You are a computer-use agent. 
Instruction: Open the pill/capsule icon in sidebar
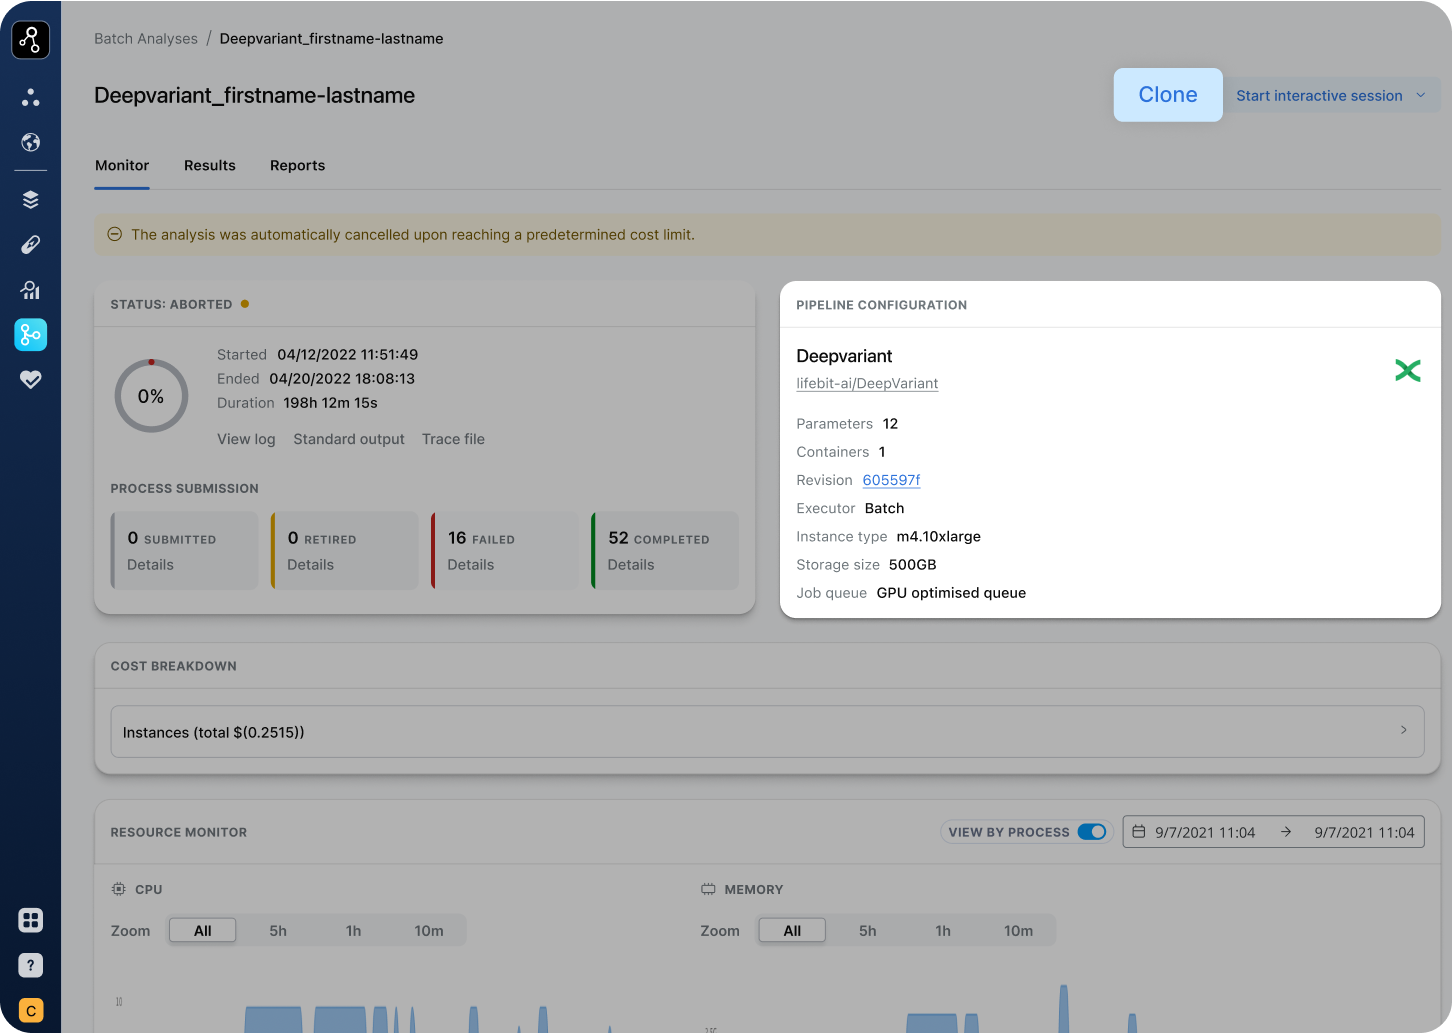pos(31,244)
